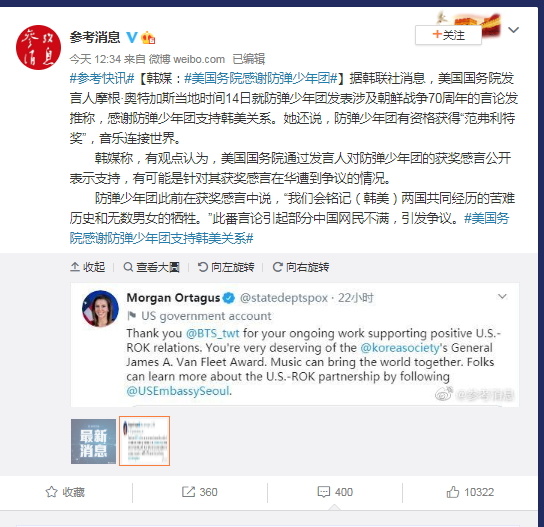Collapse the image with 收起
The width and height of the screenshot is (544, 527).
[x=88, y=267]
